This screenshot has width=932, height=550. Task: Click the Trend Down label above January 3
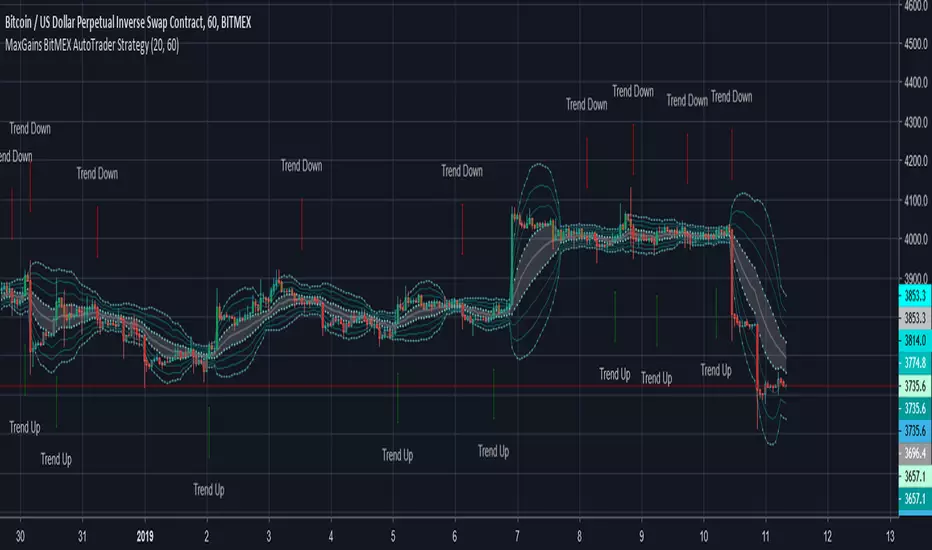pos(301,166)
